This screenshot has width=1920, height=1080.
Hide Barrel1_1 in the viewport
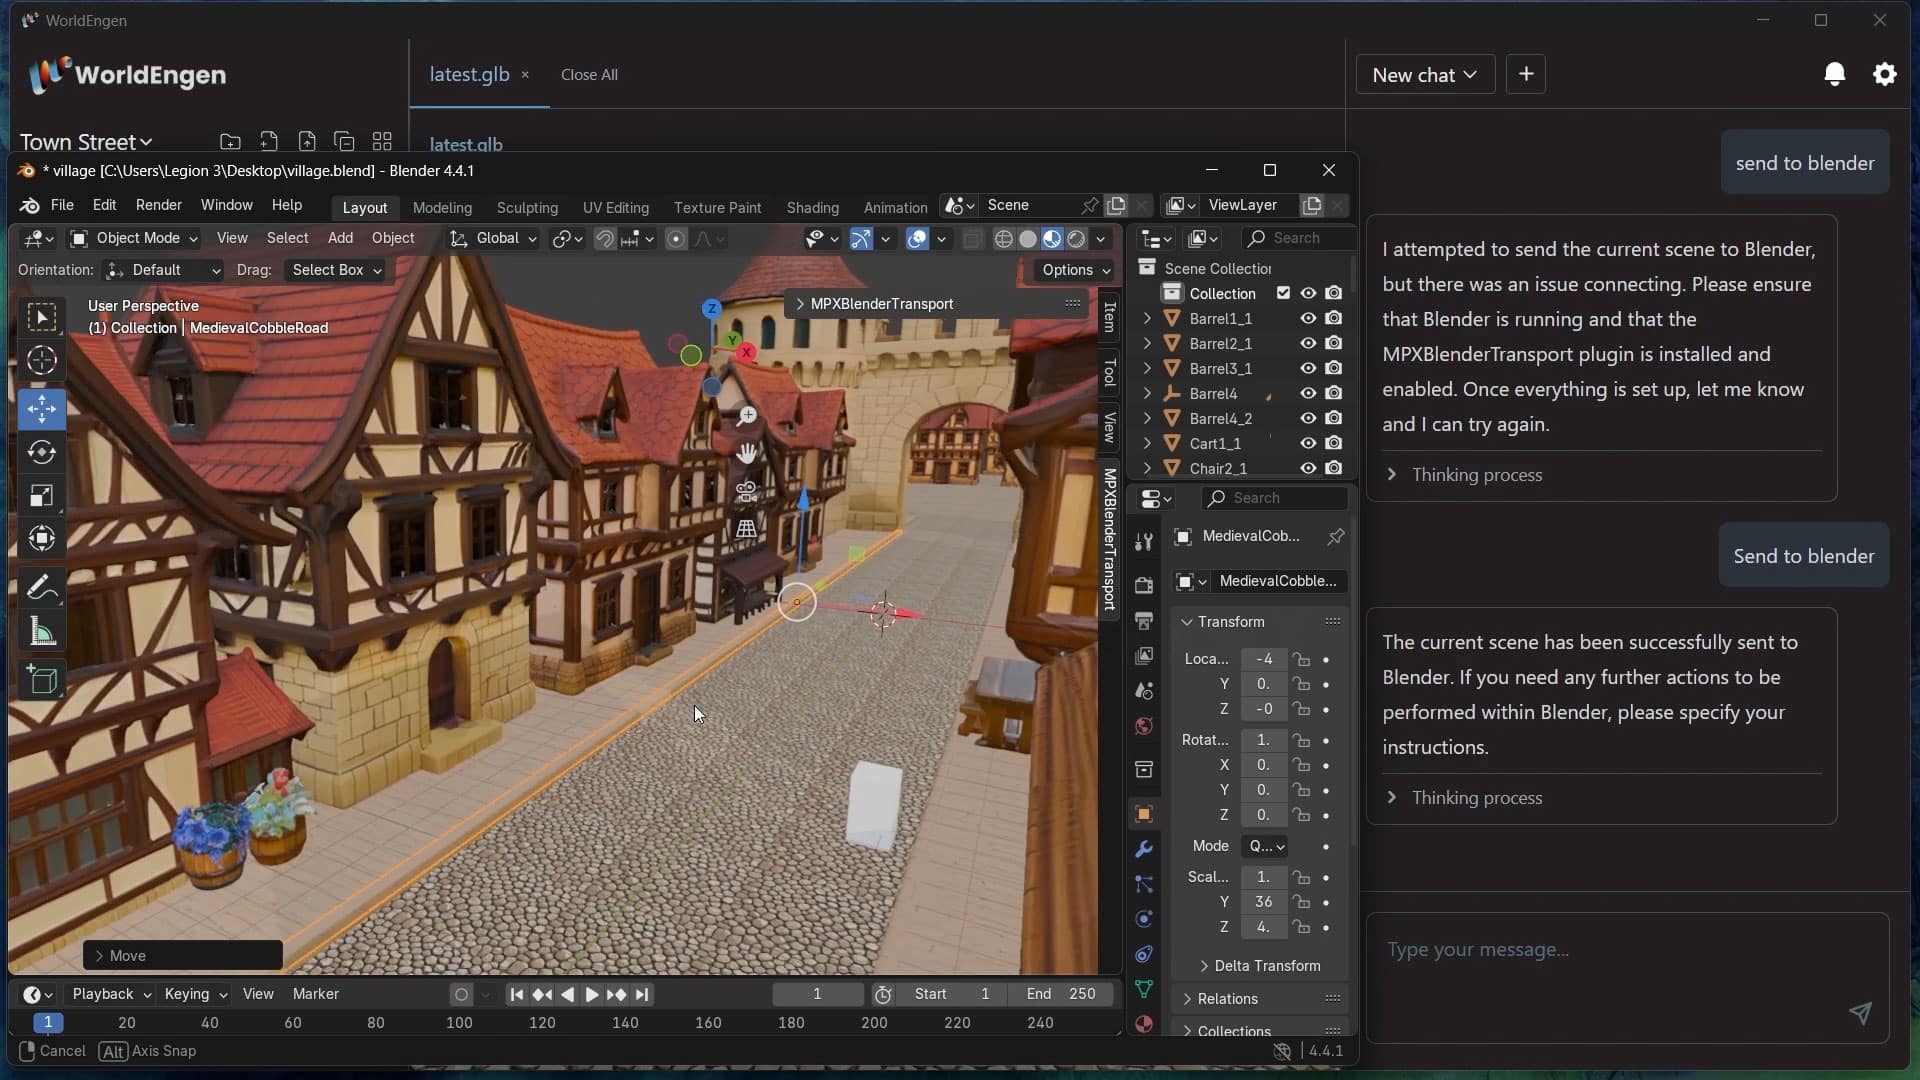pyautogui.click(x=1307, y=318)
